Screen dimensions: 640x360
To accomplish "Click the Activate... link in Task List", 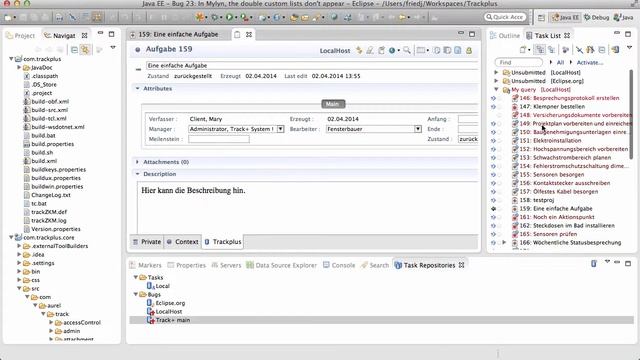I will click(x=590, y=62).
